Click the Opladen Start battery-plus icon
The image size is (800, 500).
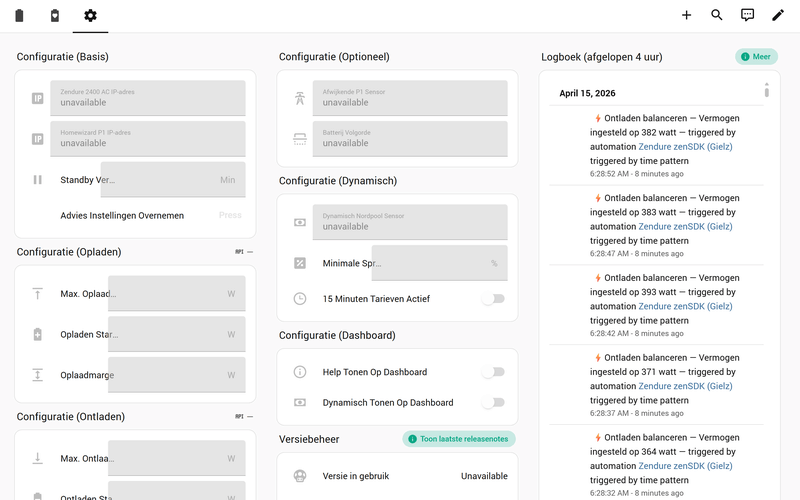click(x=38, y=334)
